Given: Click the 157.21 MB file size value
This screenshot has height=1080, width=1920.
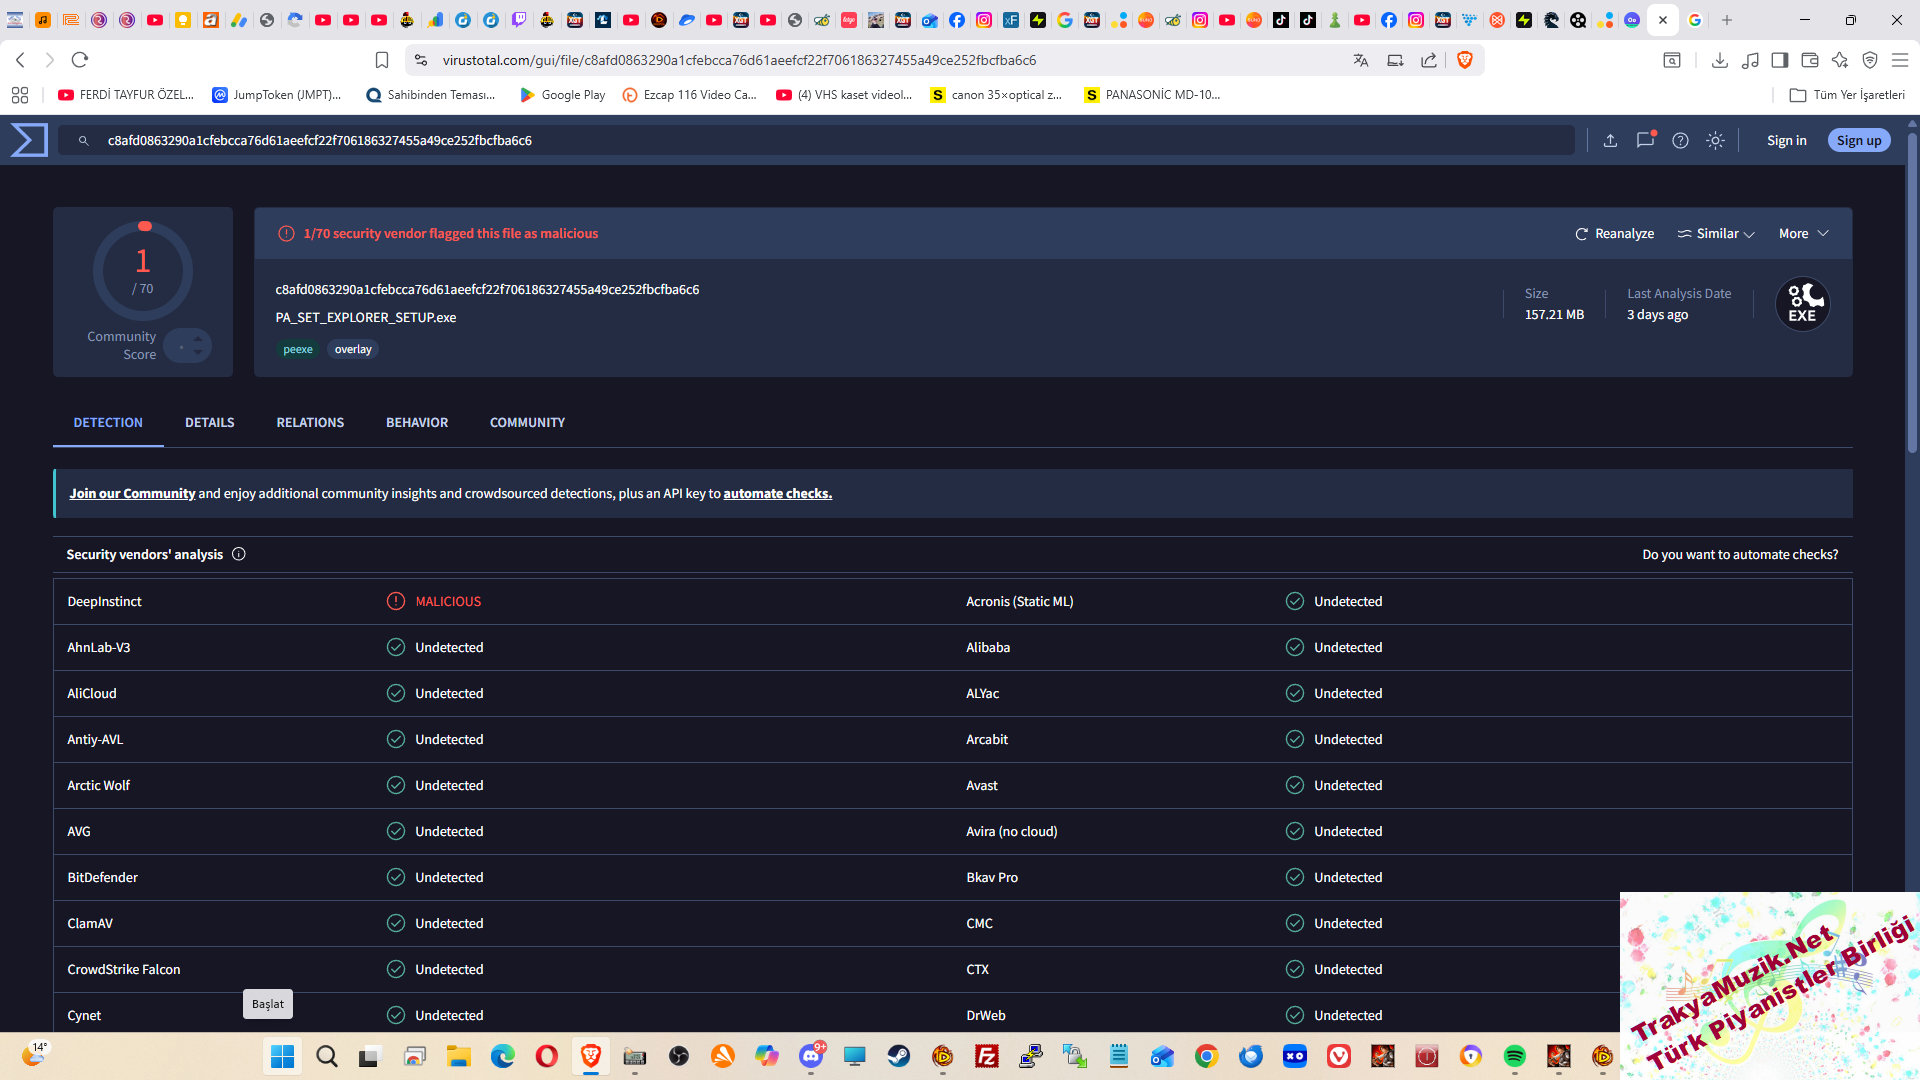Looking at the screenshot, I should click(x=1554, y=315).
